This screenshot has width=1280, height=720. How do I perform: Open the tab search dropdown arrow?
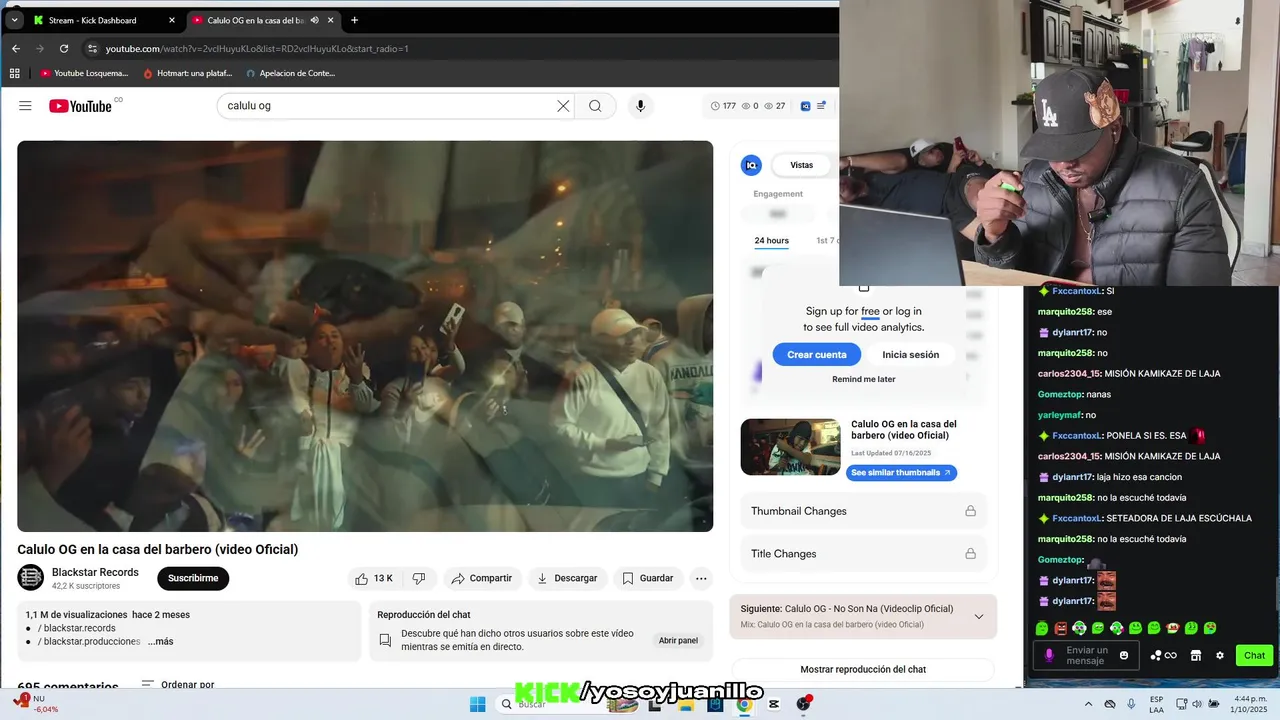14,20
